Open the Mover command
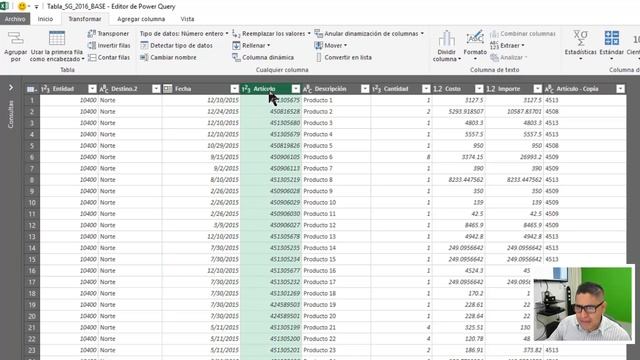This screenshot has width=640, height=360. [x=331, y=45]
